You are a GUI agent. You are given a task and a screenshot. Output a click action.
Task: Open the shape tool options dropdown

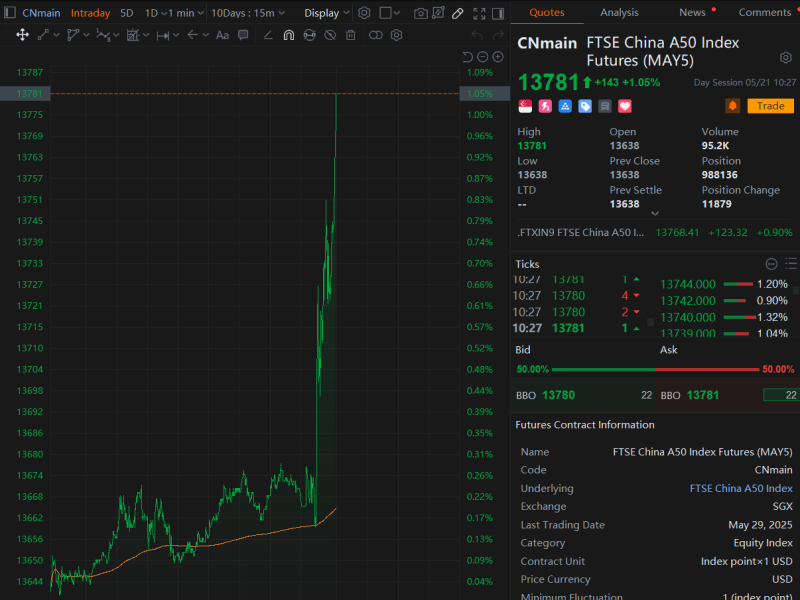click(86, 35)
